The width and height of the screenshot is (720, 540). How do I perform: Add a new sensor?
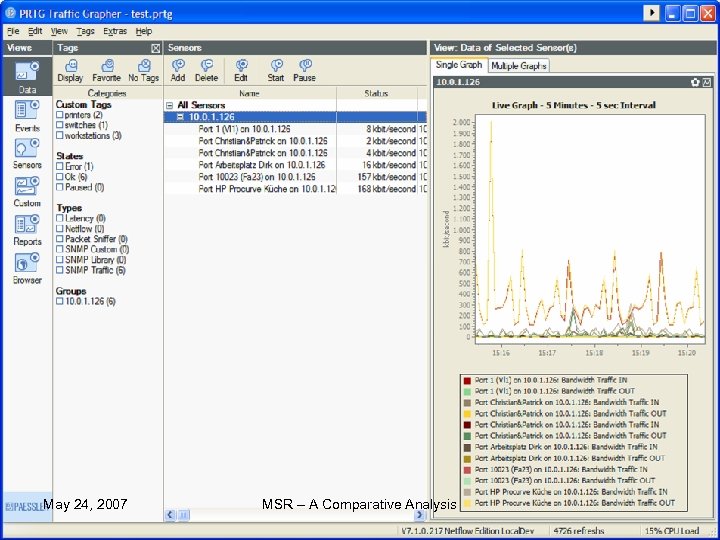pyautogui.click(x=178, y=71)
